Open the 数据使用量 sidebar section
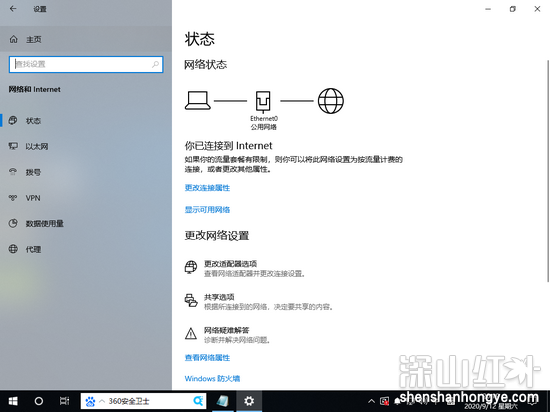The width and height of the screenshot is (550, 412). [x=86, y=223]
